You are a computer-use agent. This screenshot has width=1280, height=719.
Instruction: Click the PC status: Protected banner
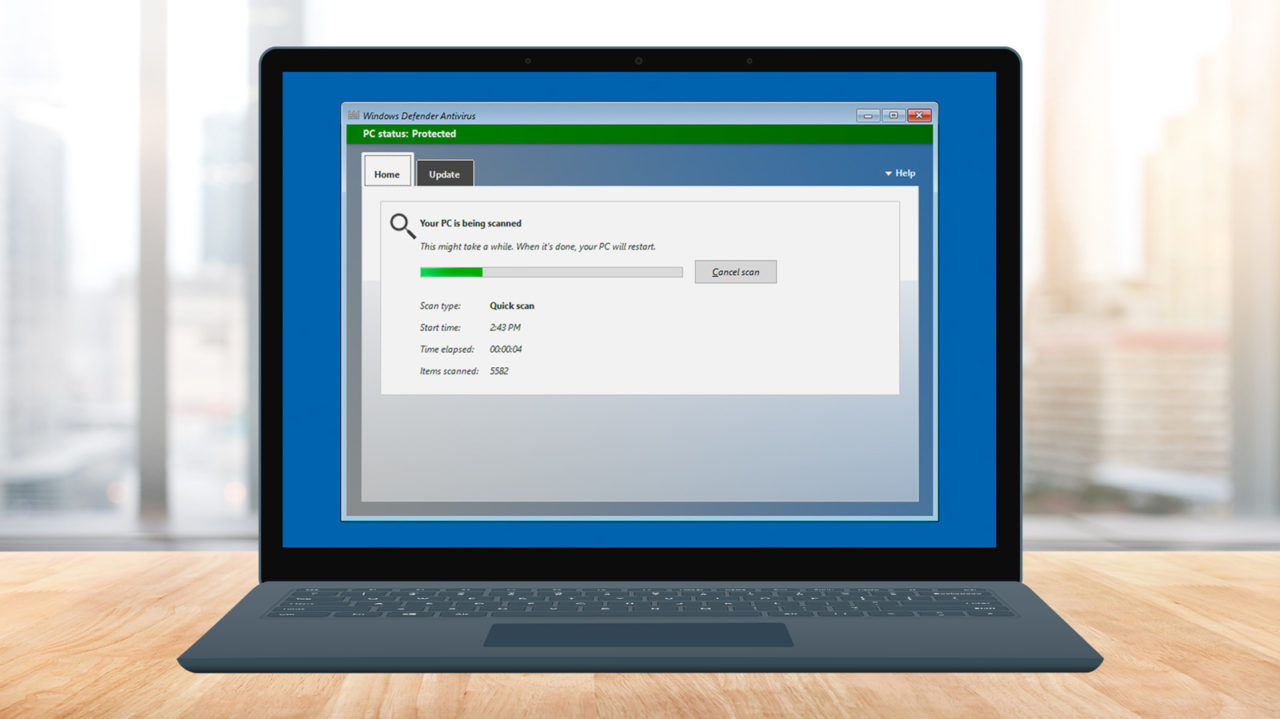click(640, 133)
